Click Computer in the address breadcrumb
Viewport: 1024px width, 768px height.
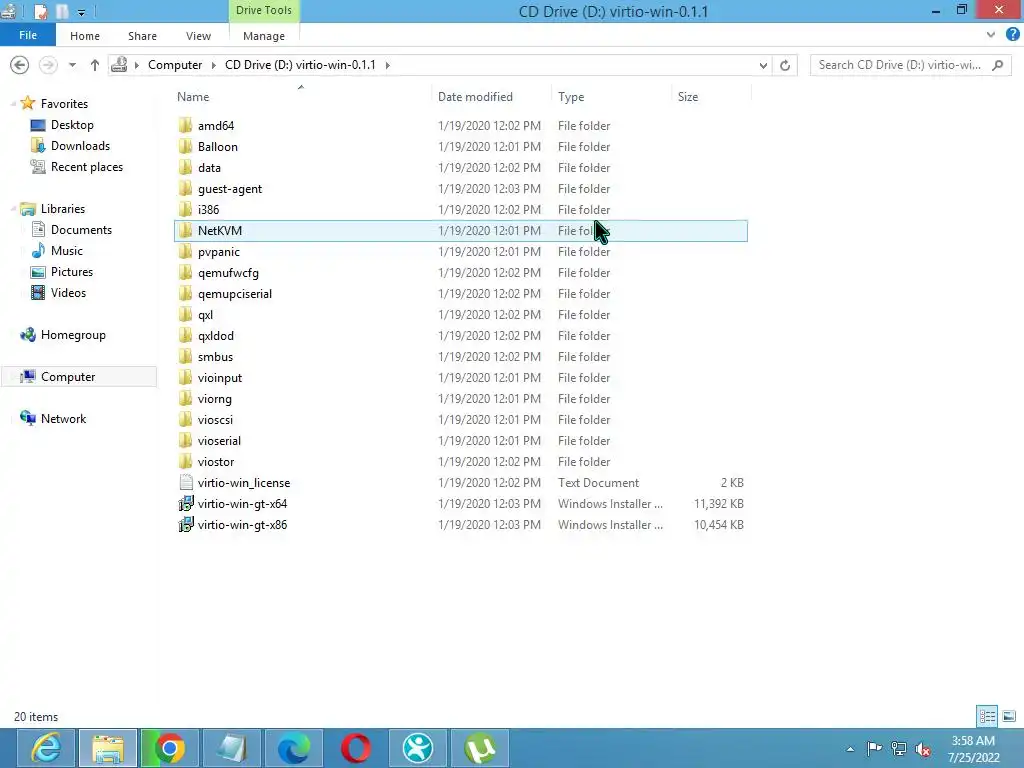[175, 65]
